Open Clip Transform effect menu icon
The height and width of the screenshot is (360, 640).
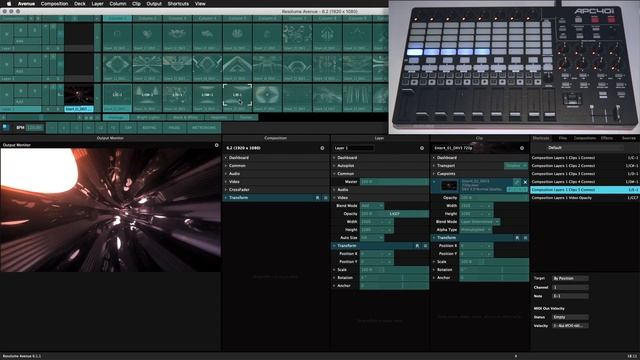tap(525, 238)
